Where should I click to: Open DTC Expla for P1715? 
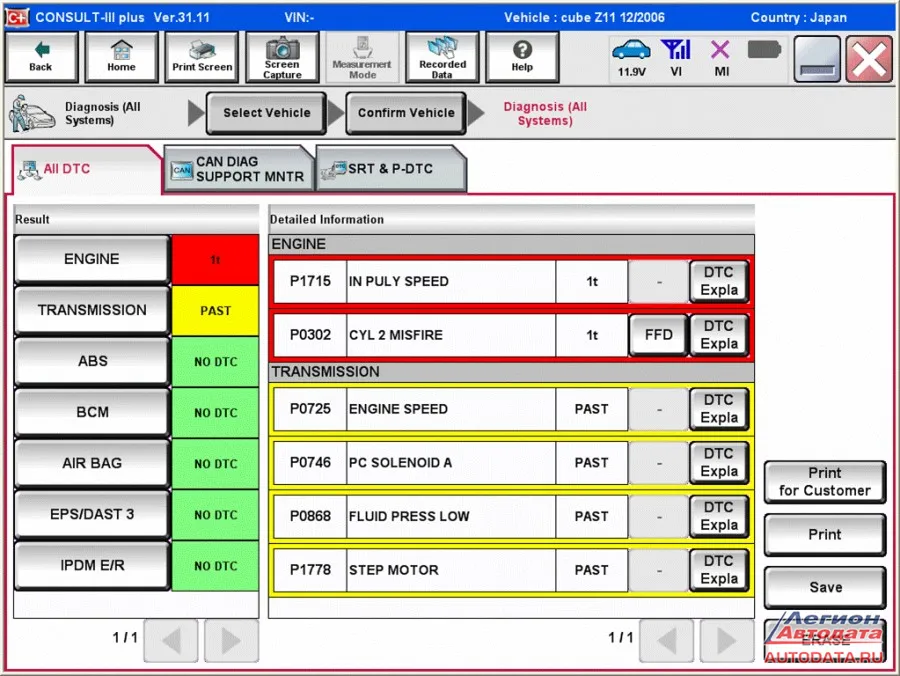[719, 281]
